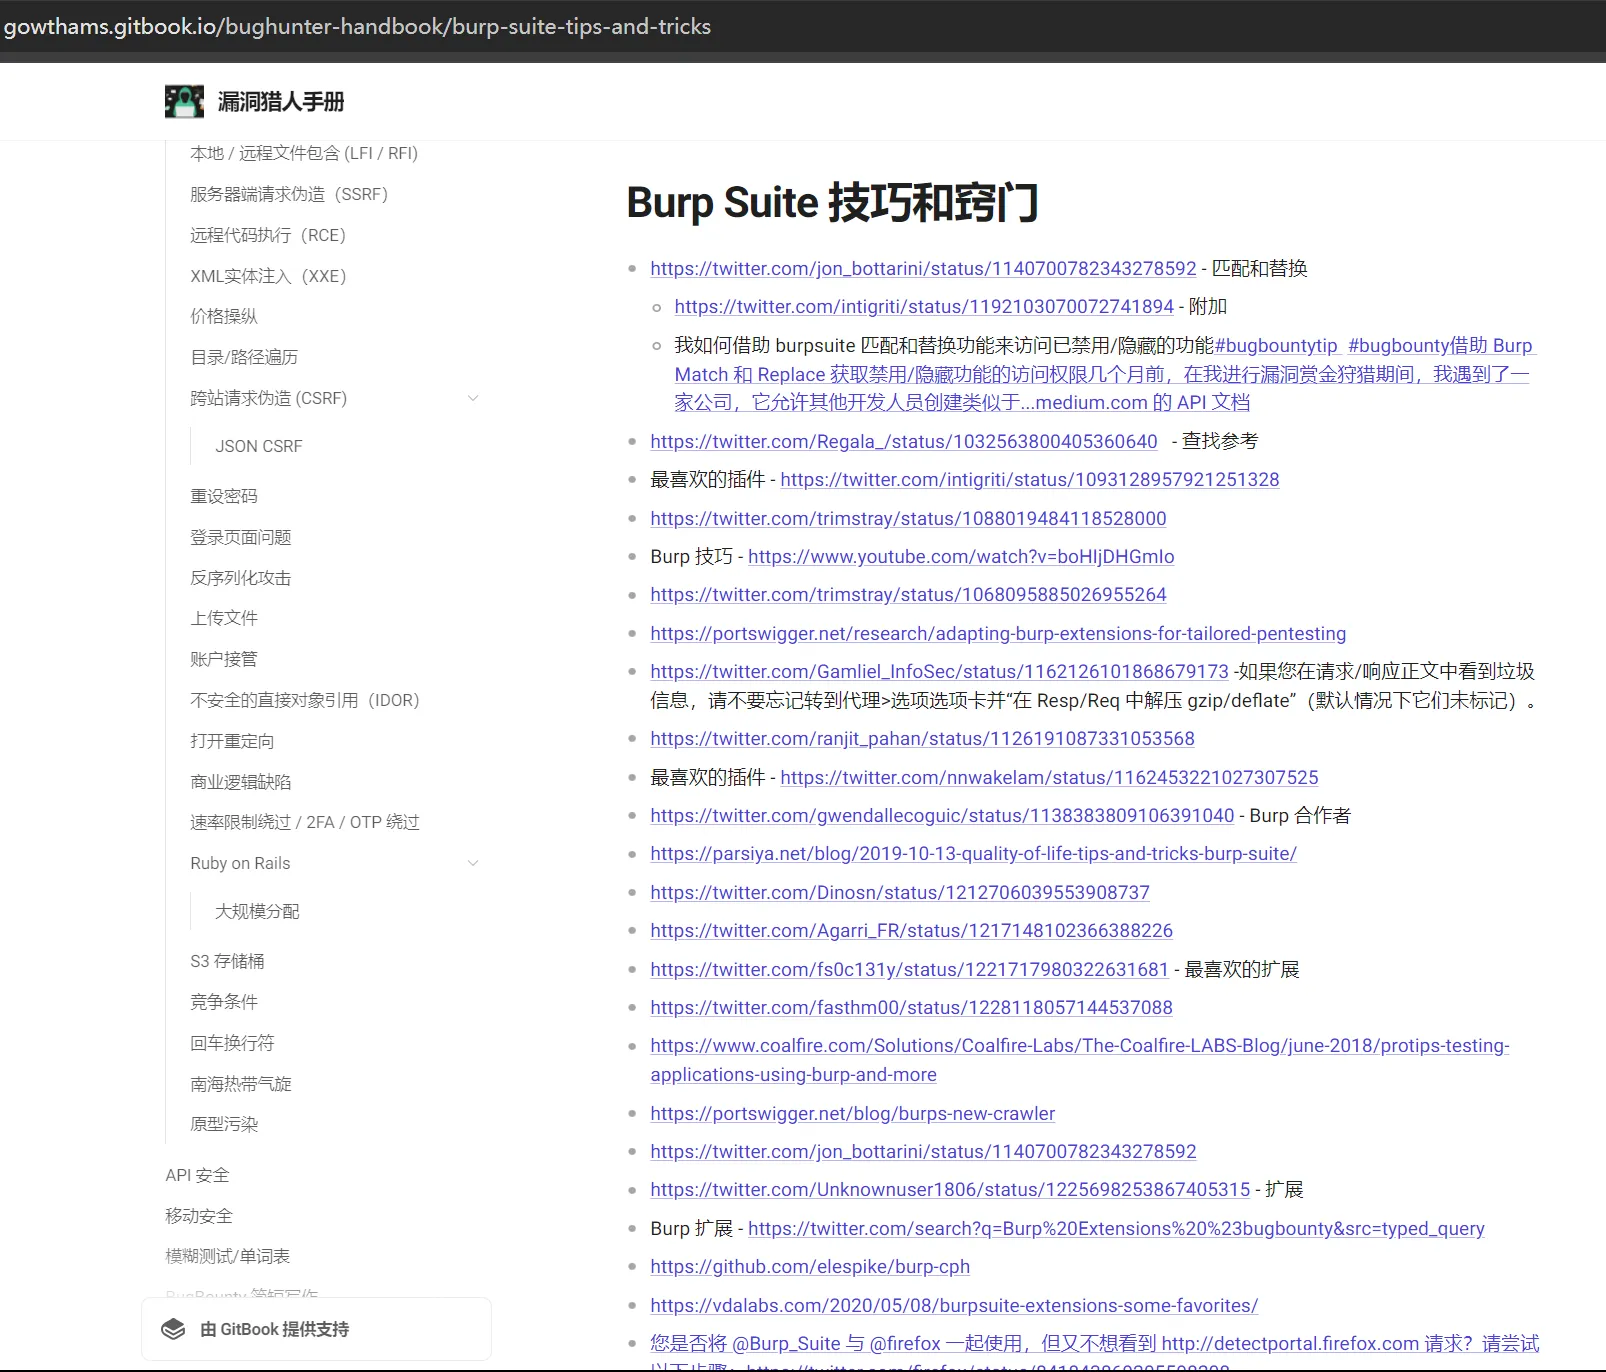Open trimstray status 1068095885026955264 link

coord(908,594)
